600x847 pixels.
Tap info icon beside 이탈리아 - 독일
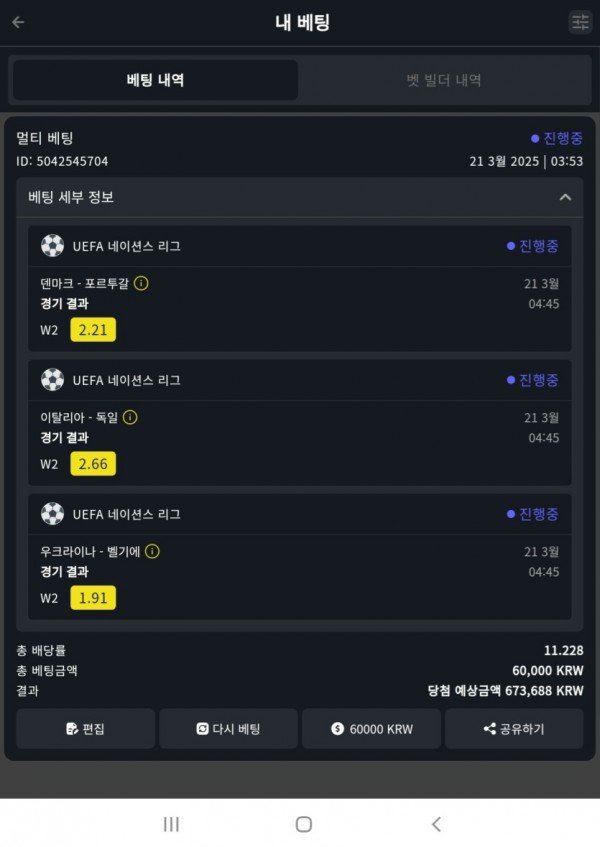(130, 417)
